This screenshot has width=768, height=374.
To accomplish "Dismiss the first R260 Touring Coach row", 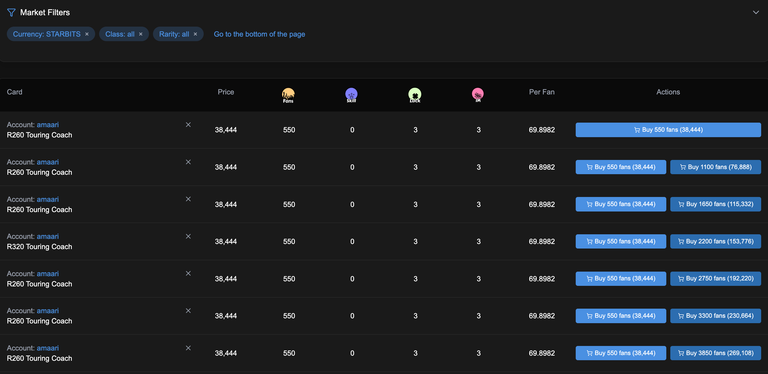I will tap(188, 125).
